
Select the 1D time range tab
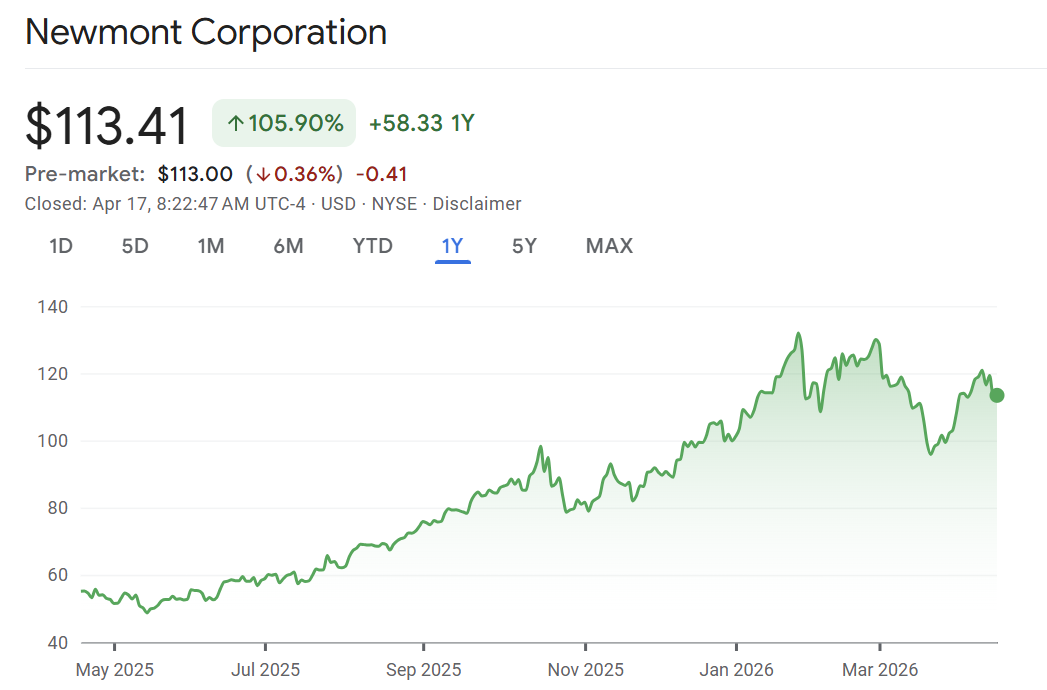(x=61, y=246)
